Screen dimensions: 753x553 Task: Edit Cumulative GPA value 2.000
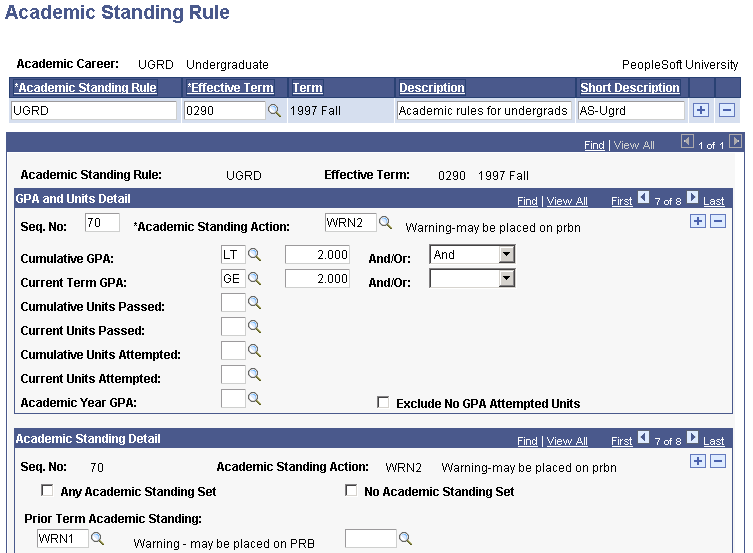pos(317,254)
